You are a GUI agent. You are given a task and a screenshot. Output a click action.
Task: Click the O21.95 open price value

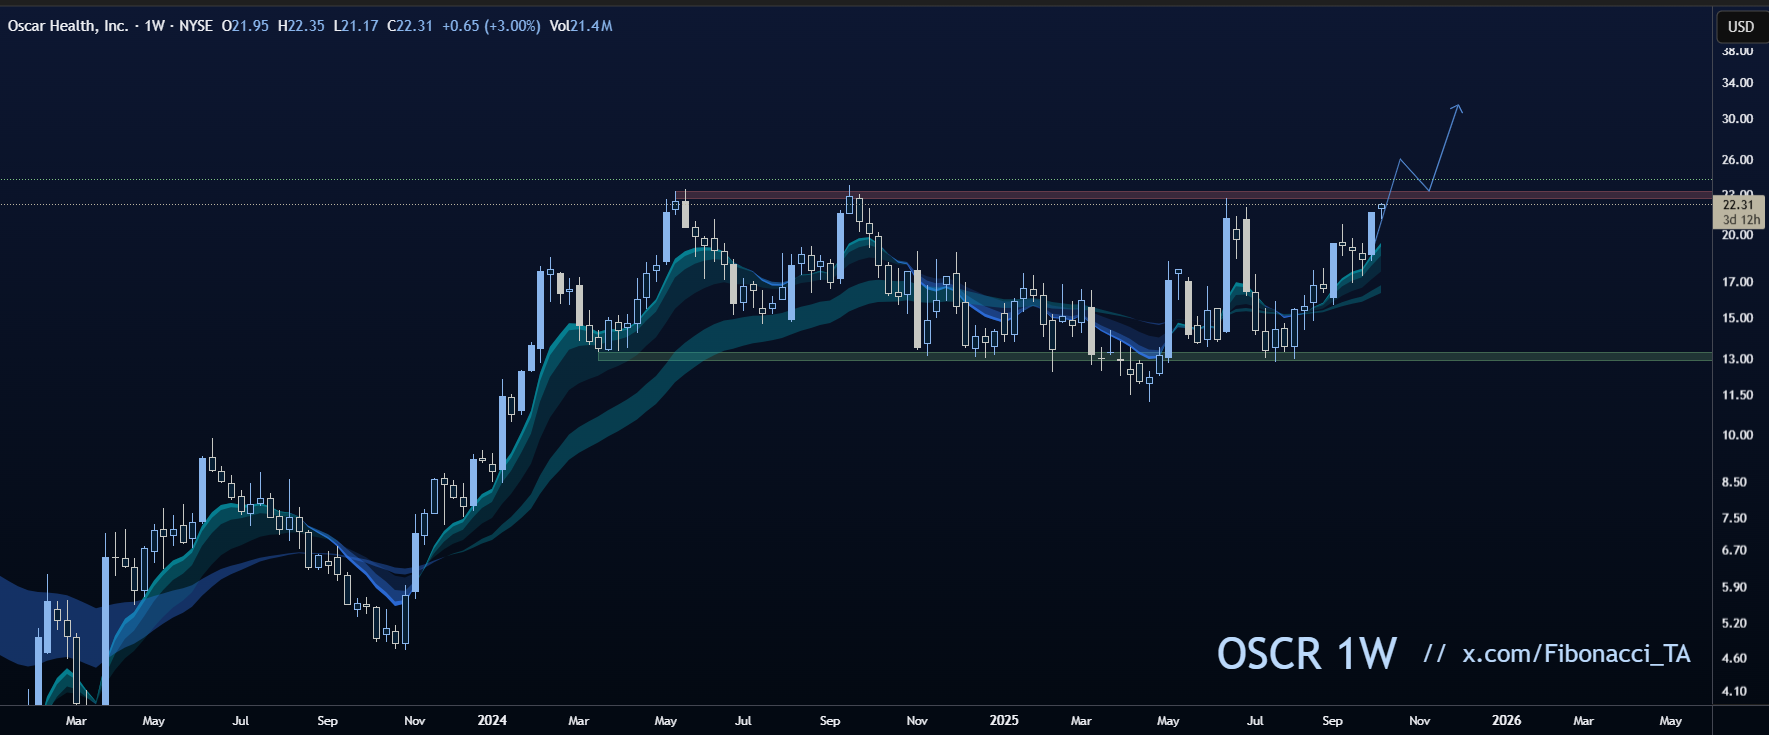(245, 26)
